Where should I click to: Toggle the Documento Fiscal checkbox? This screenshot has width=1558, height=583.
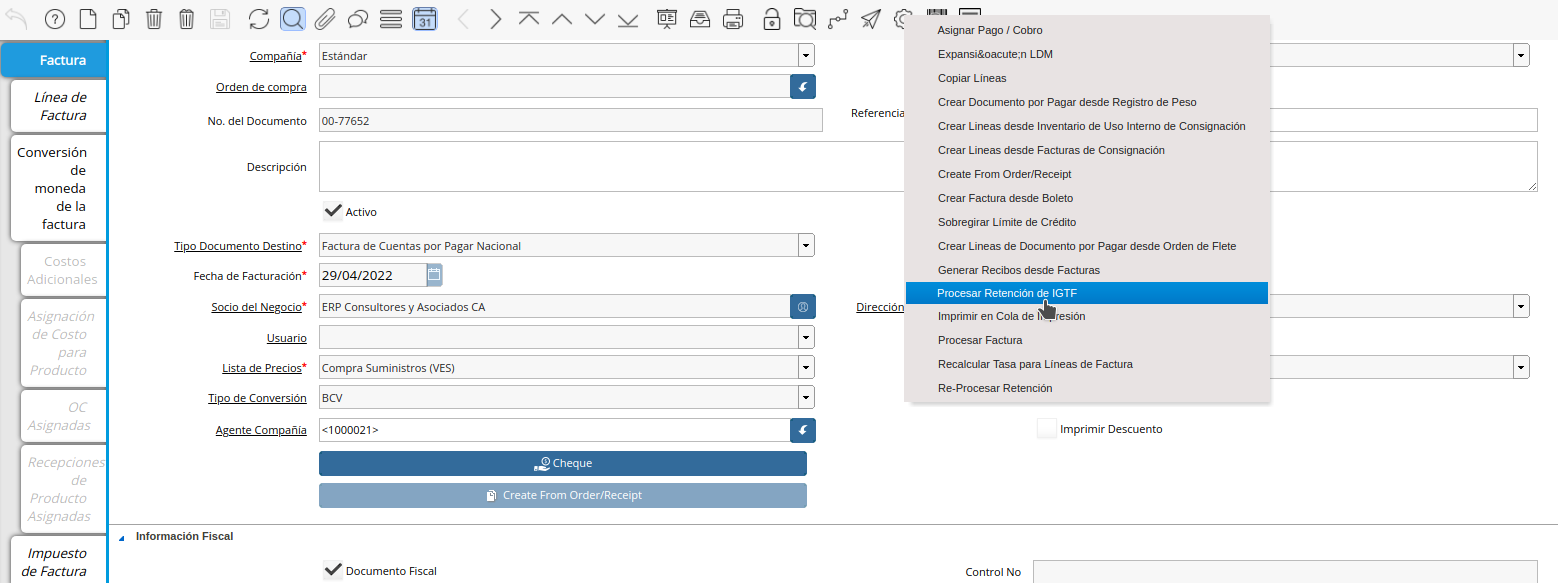[334, 570]
